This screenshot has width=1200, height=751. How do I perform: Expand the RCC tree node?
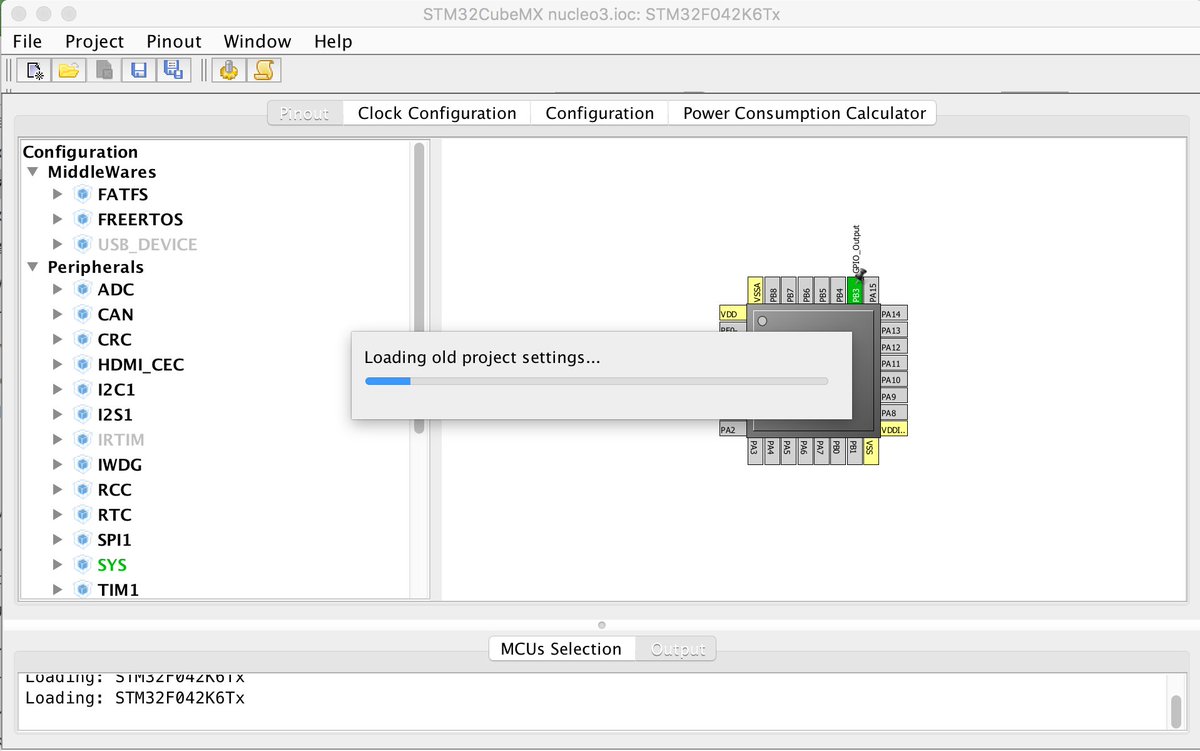tap(58, 489)
